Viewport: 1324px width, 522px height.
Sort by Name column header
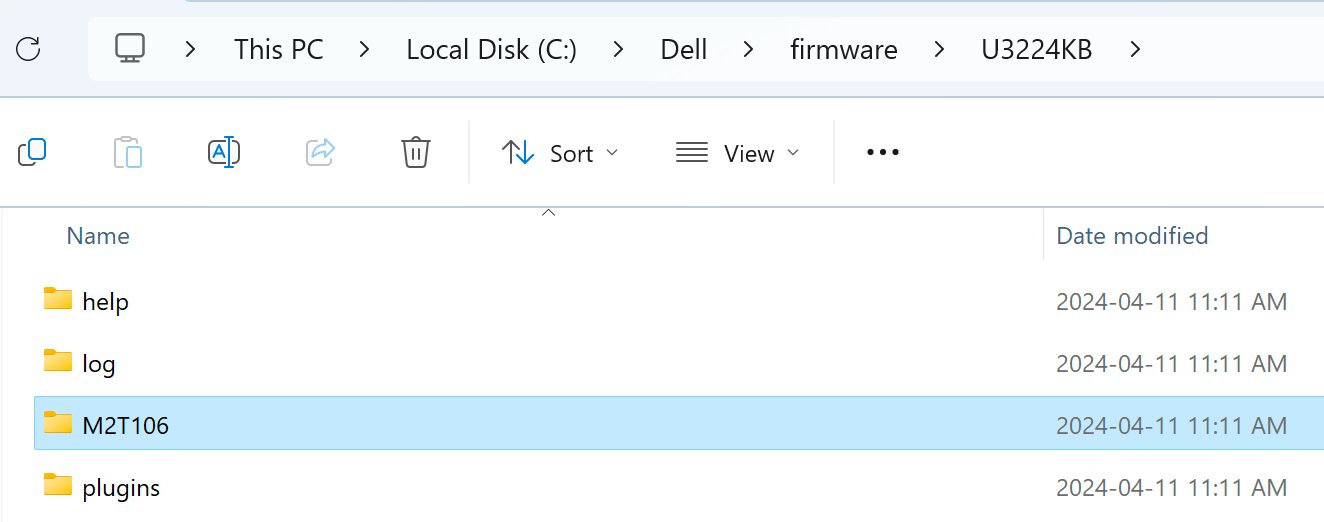coord(98,236)
